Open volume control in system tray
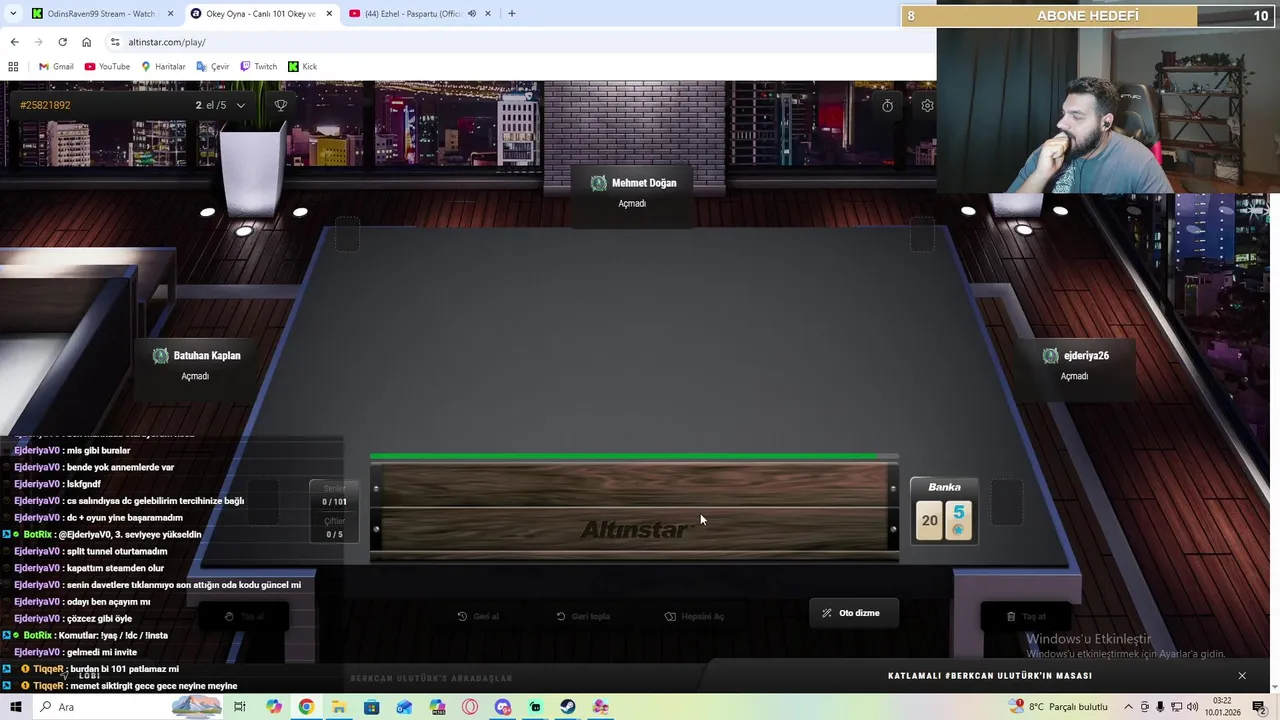This screenshot has height=720, width=1280. (x=1192, y=707)
